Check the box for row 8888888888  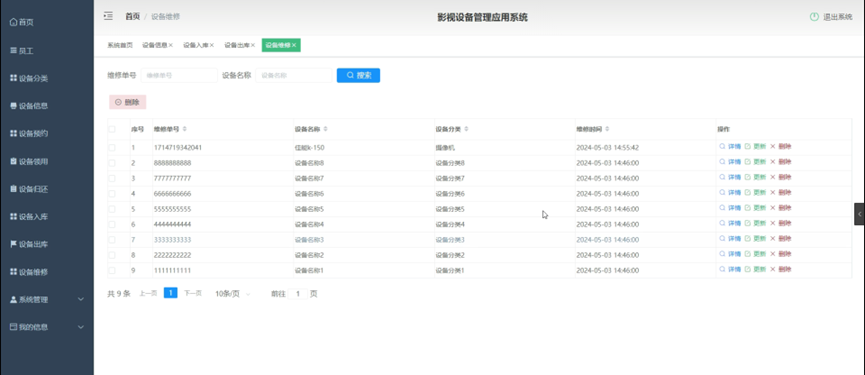click(x=112, y=163)
